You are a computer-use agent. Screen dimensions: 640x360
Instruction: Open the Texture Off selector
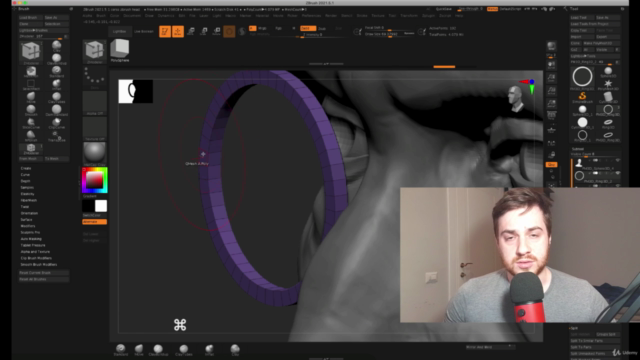[95, 129]
